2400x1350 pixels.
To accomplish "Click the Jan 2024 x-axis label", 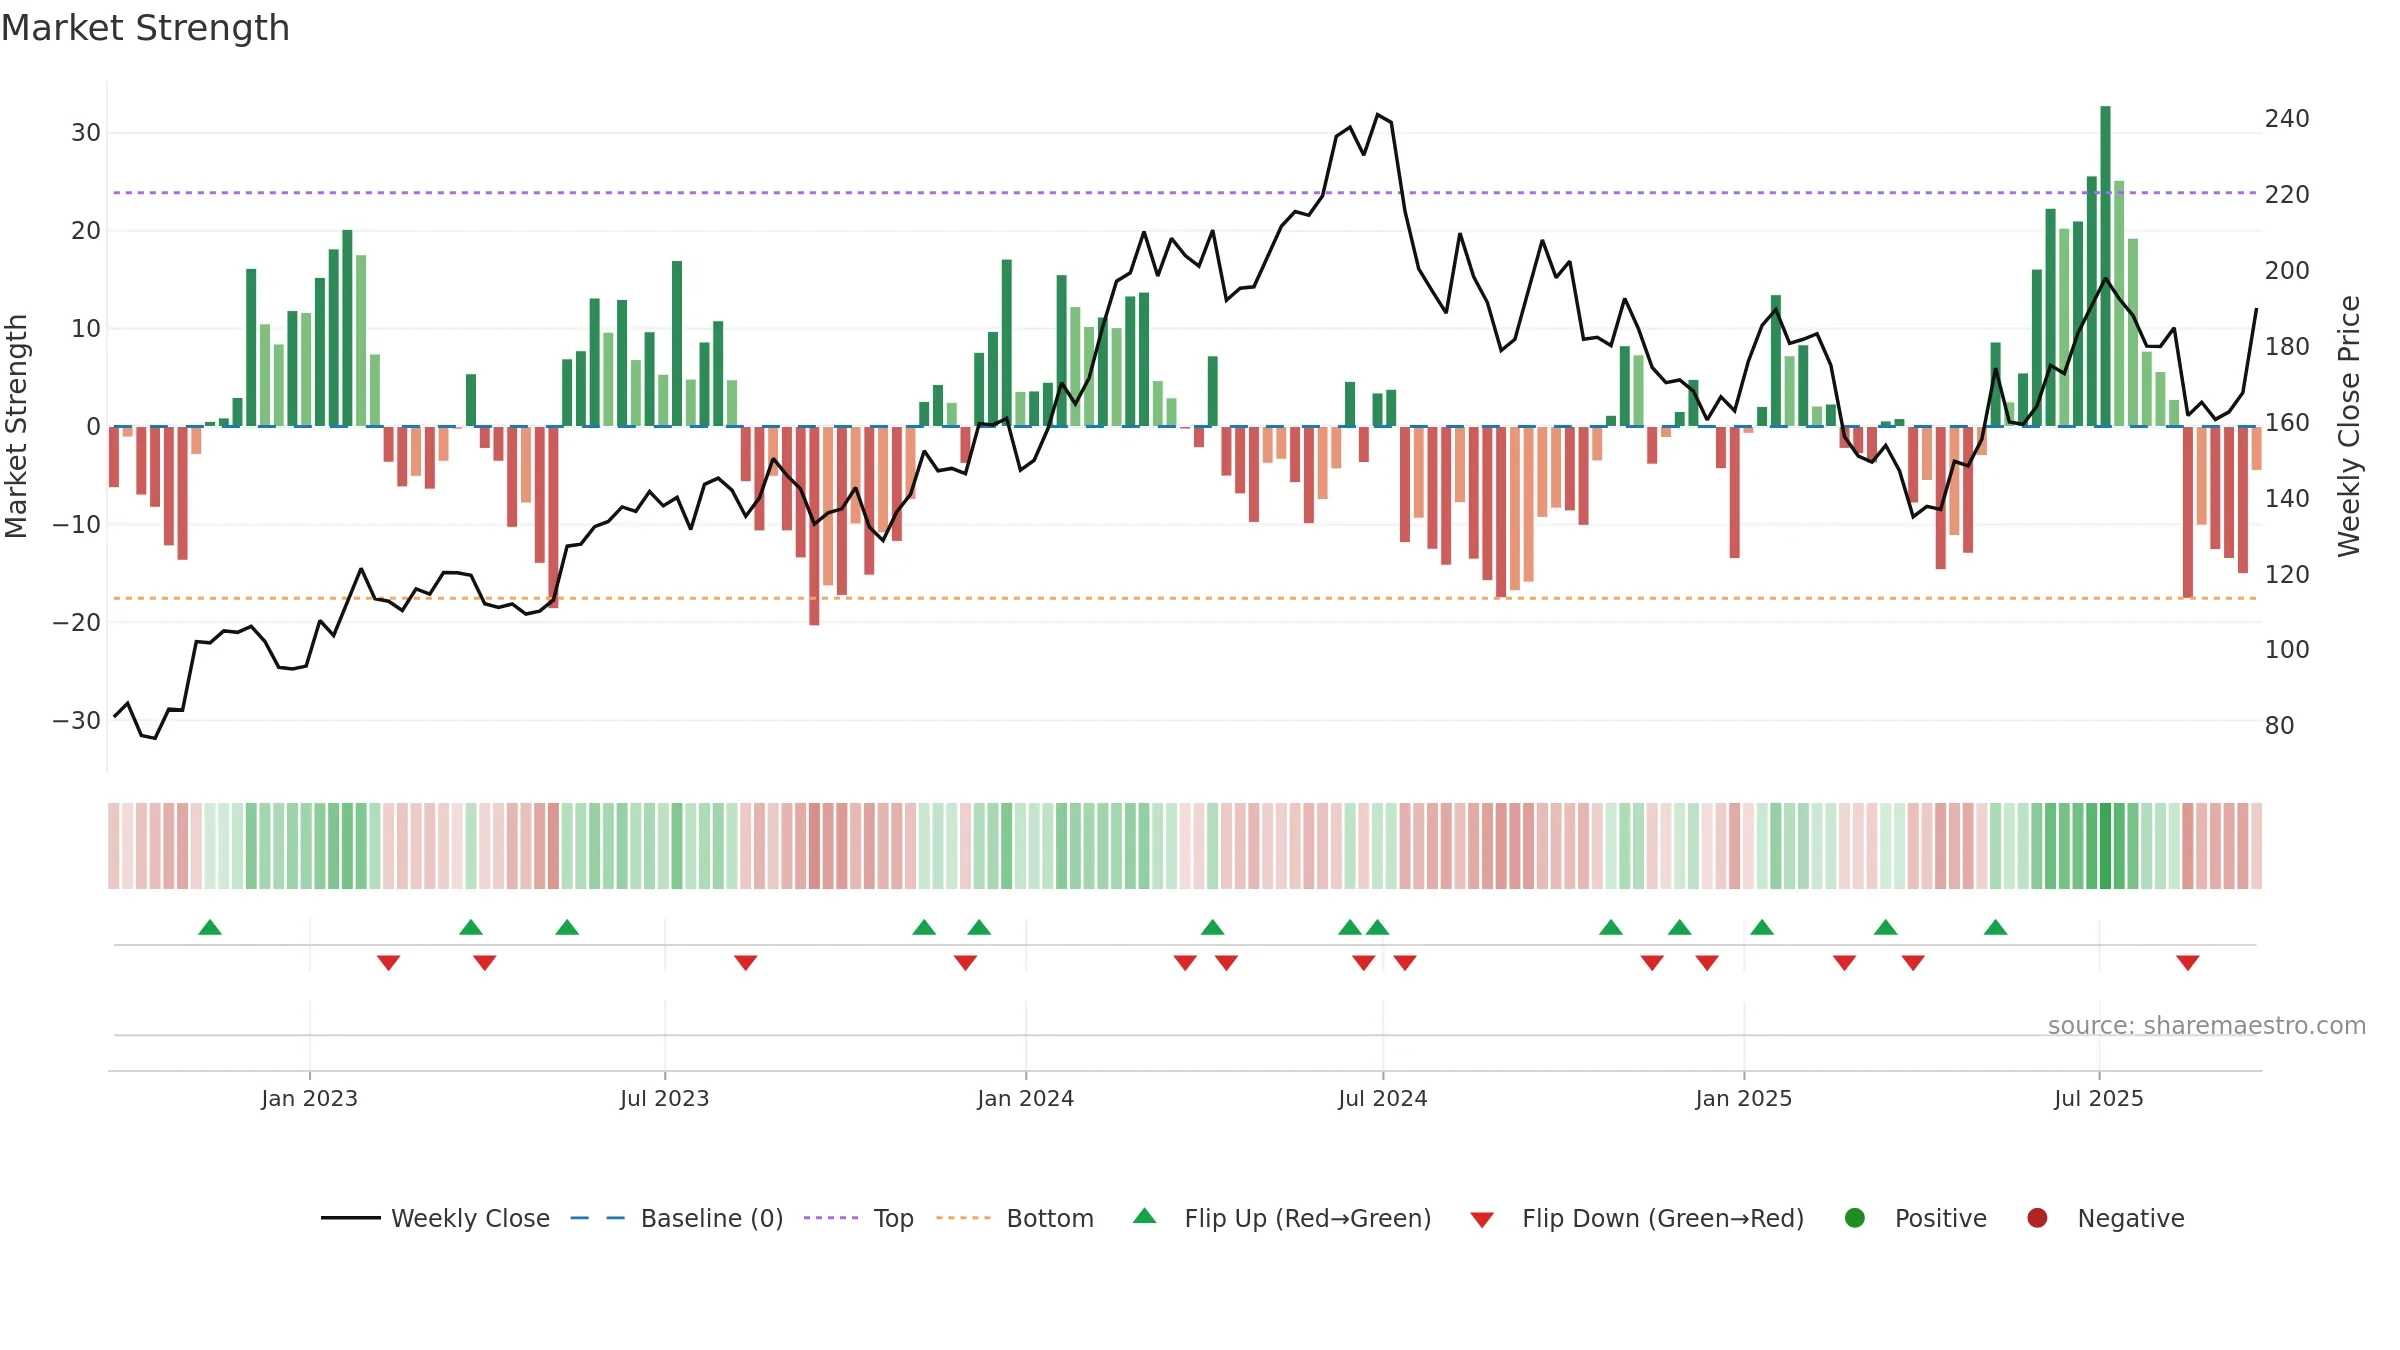I will tap(1026, 1098).
